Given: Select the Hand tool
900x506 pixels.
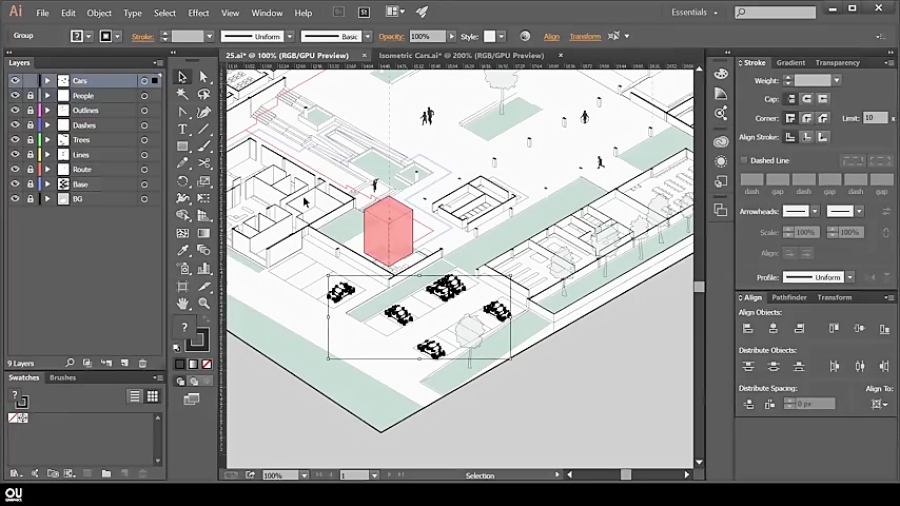Looking at the screenshot, I should point(183,303).
